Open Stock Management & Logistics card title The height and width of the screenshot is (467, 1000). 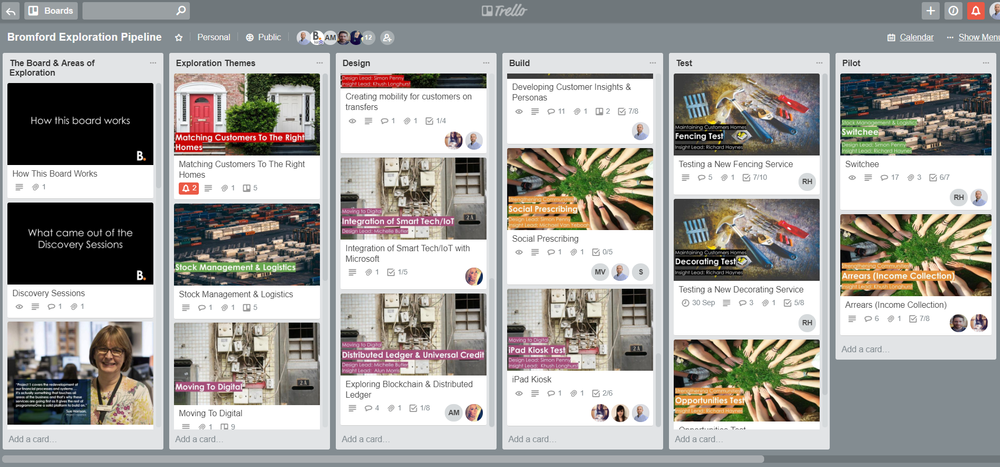(x=236, y=294)
